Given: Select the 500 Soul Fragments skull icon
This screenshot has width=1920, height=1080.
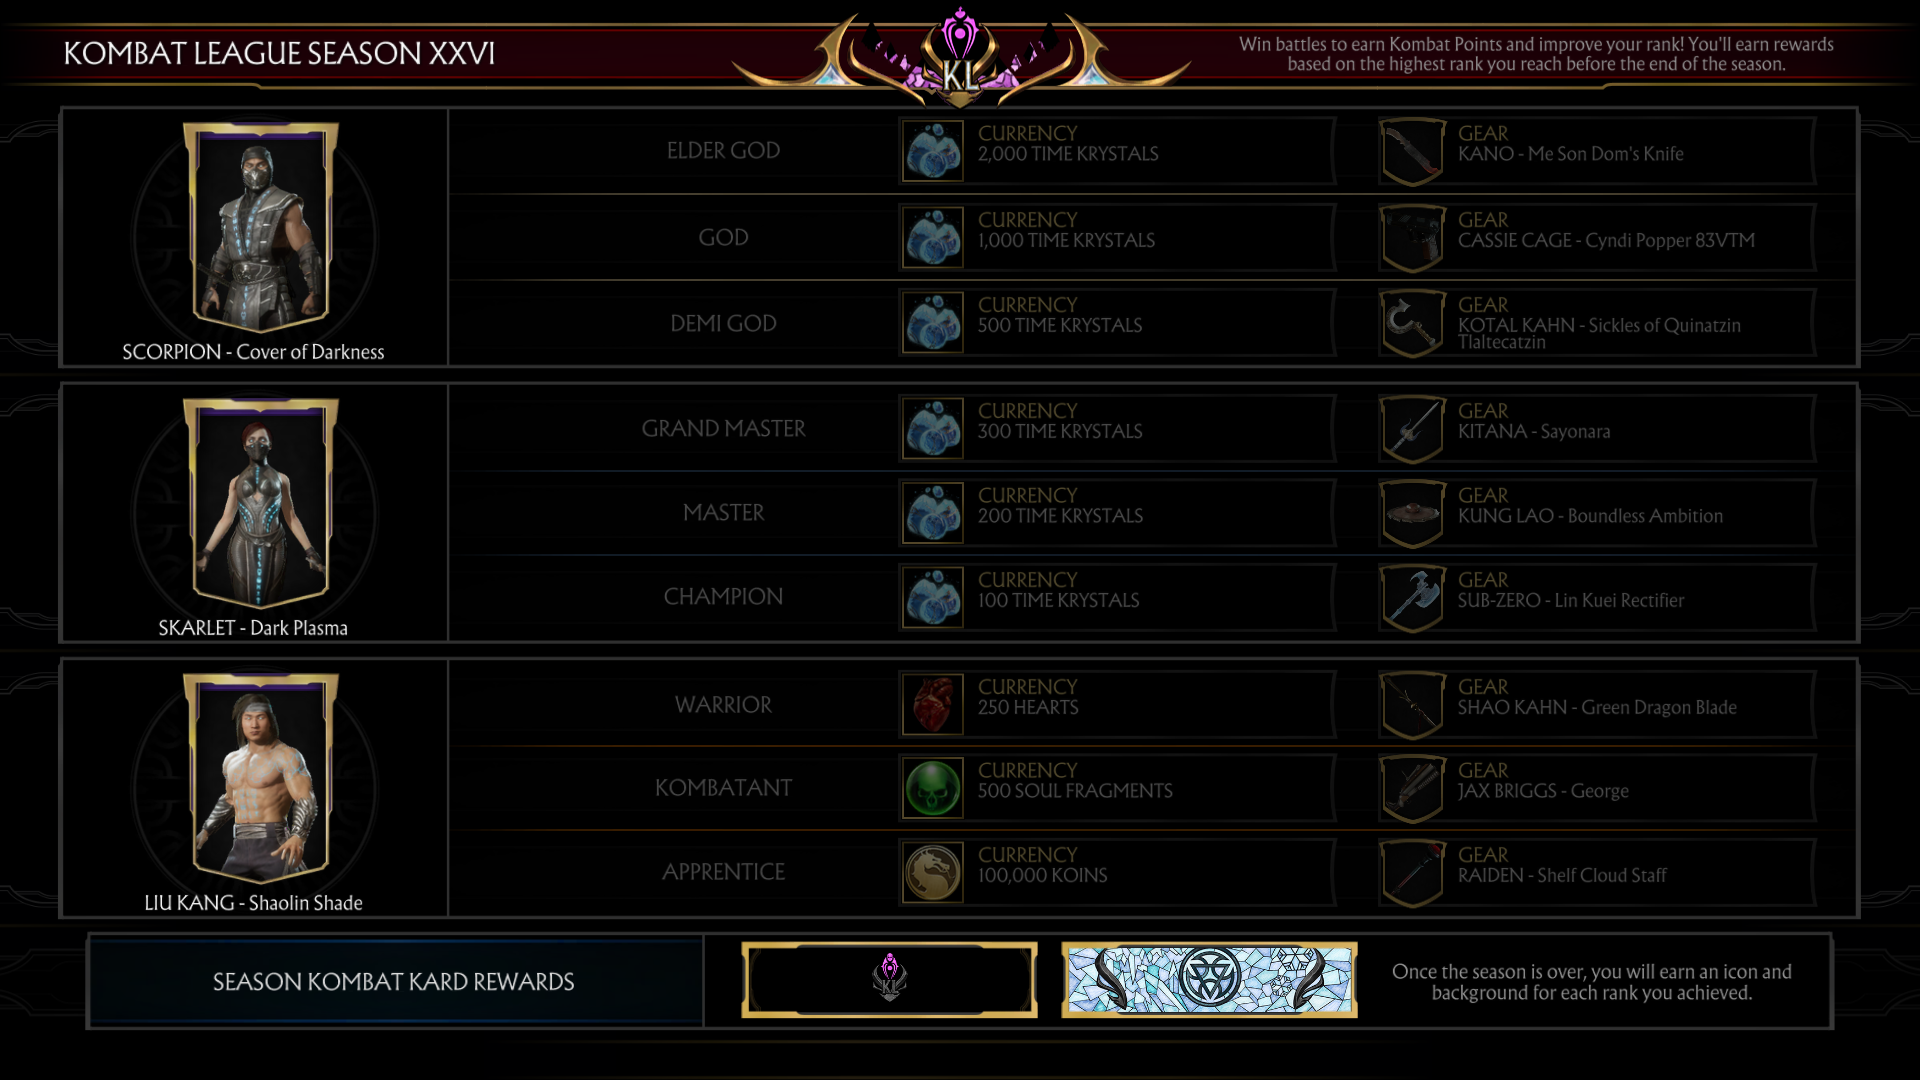Looking at the screenshot, I should point(932,788).
